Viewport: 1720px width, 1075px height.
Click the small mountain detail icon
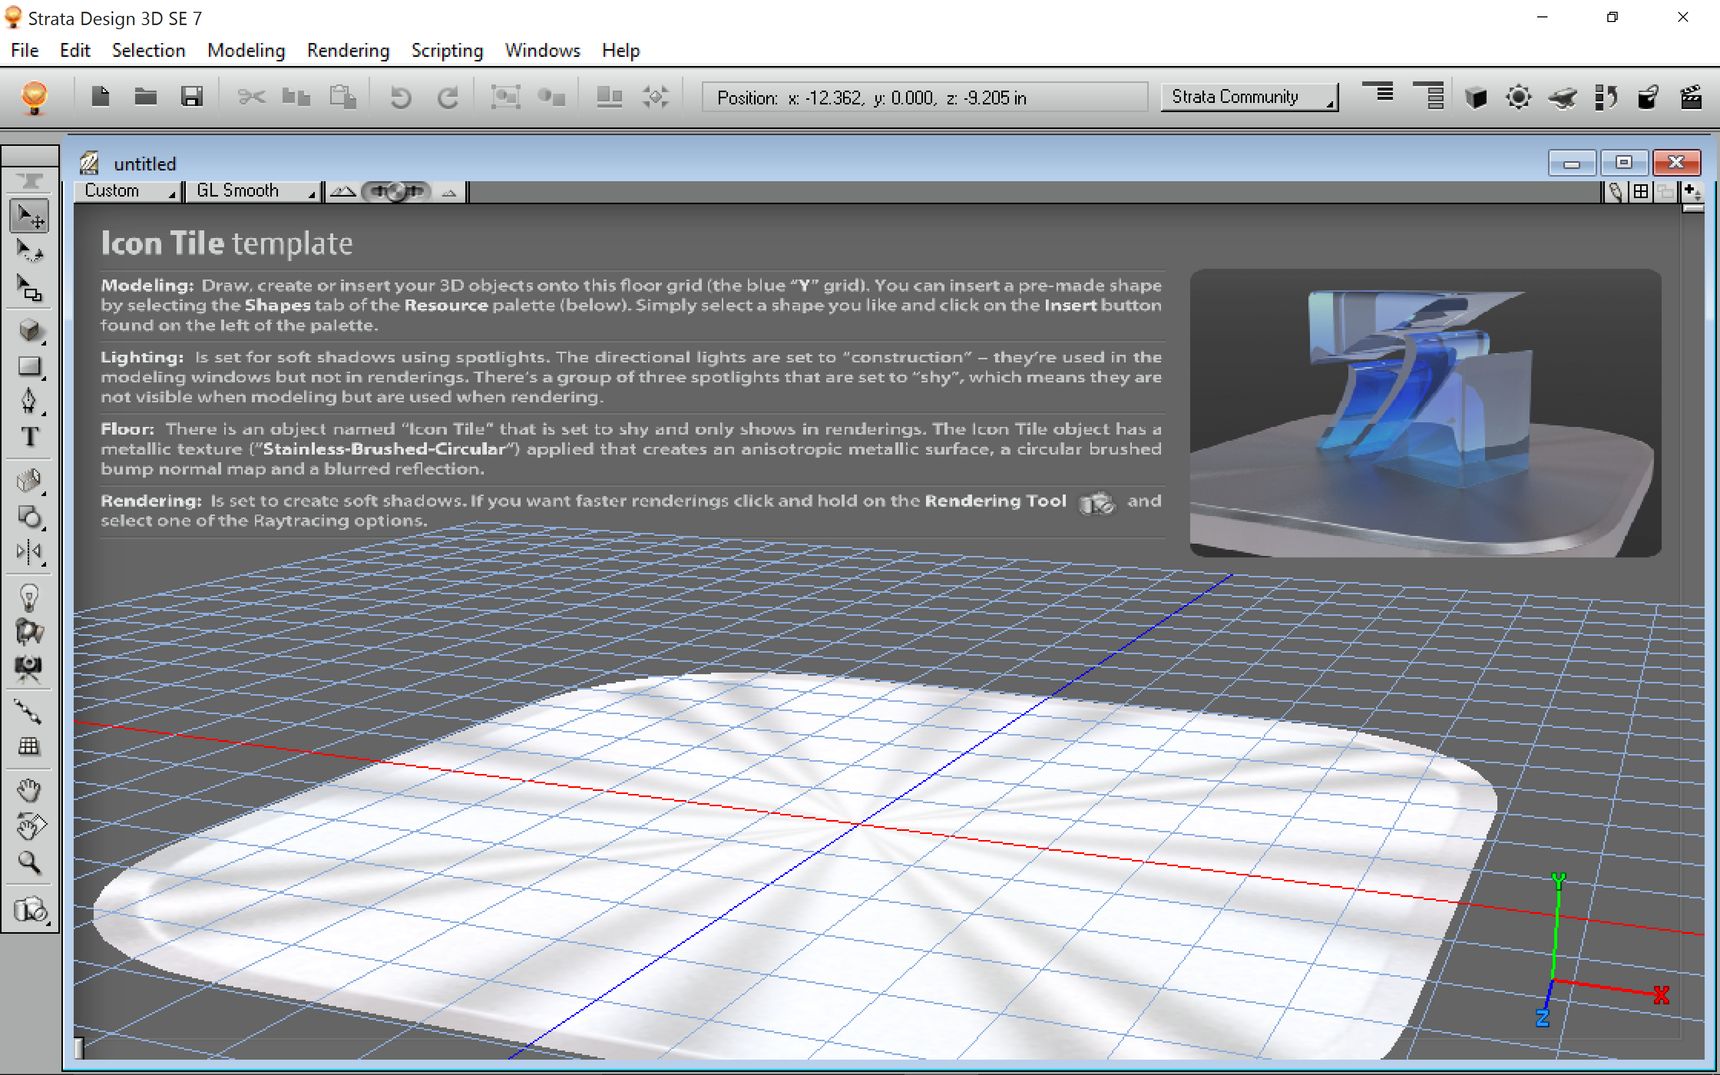point(449,192)
